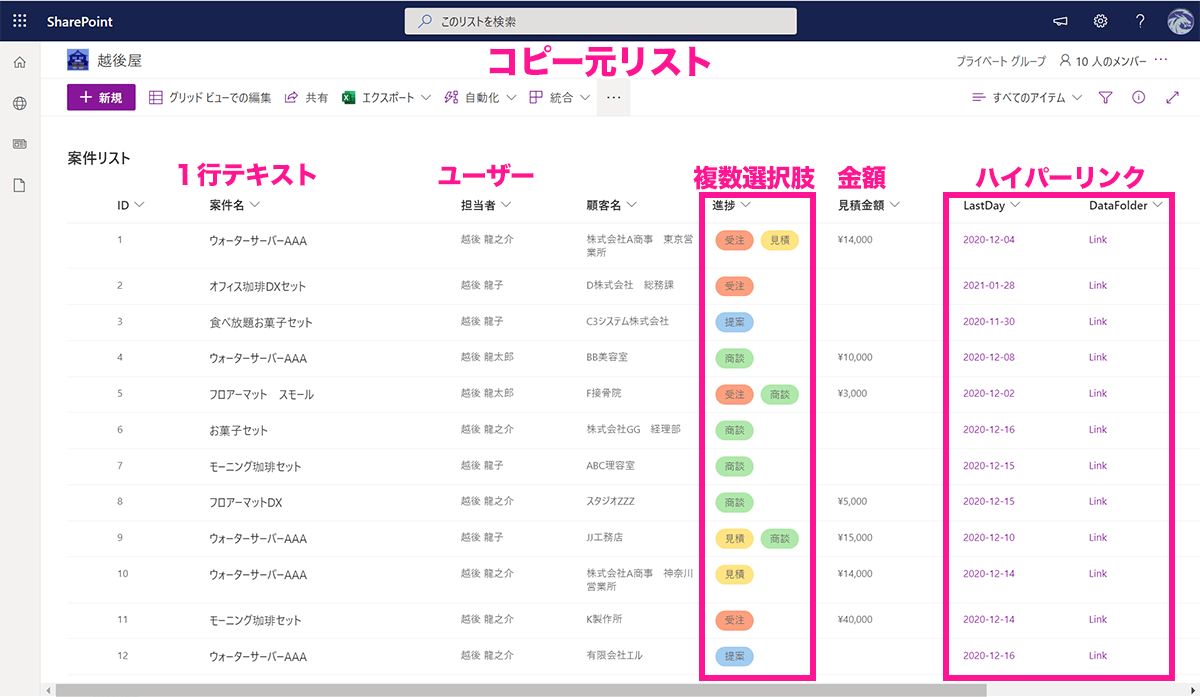Image resolution: width=1200 pixels, height=697 pixels.
Task: Open the 自動化 dropdown menu
Action: point(479,98)
